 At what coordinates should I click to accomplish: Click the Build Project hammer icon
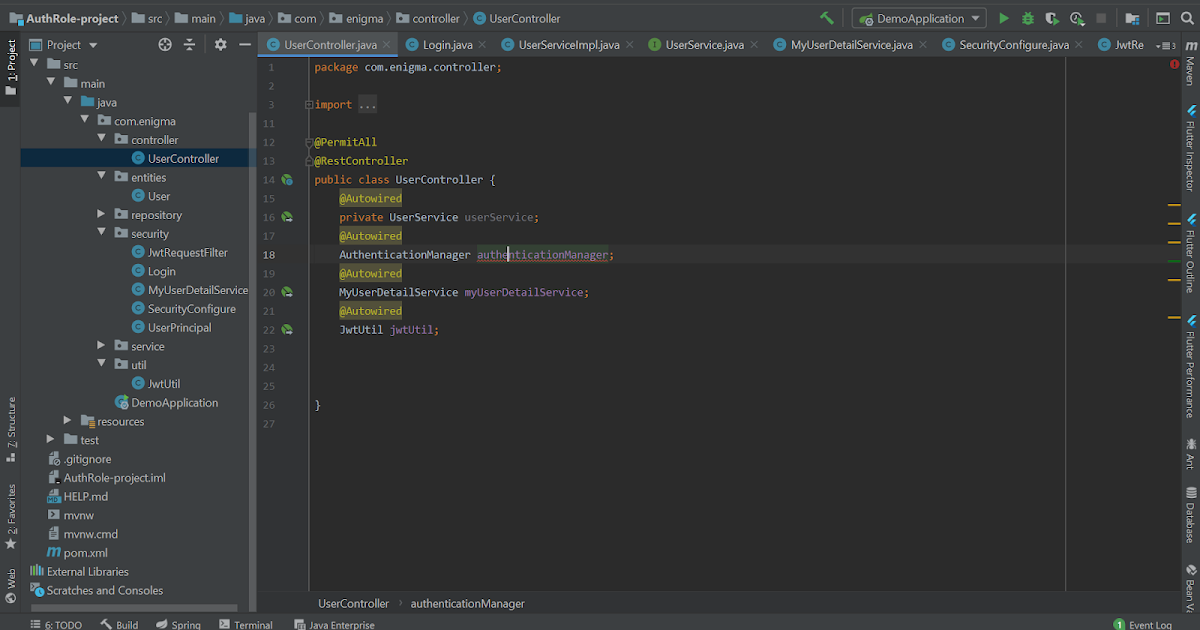point(827,17)
